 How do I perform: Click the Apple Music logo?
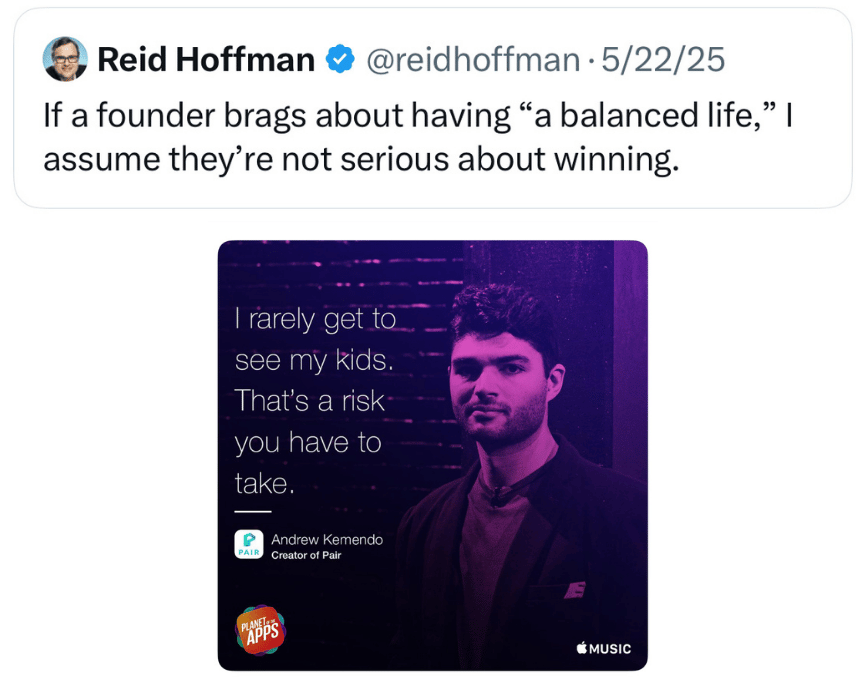tap(603, 648)
